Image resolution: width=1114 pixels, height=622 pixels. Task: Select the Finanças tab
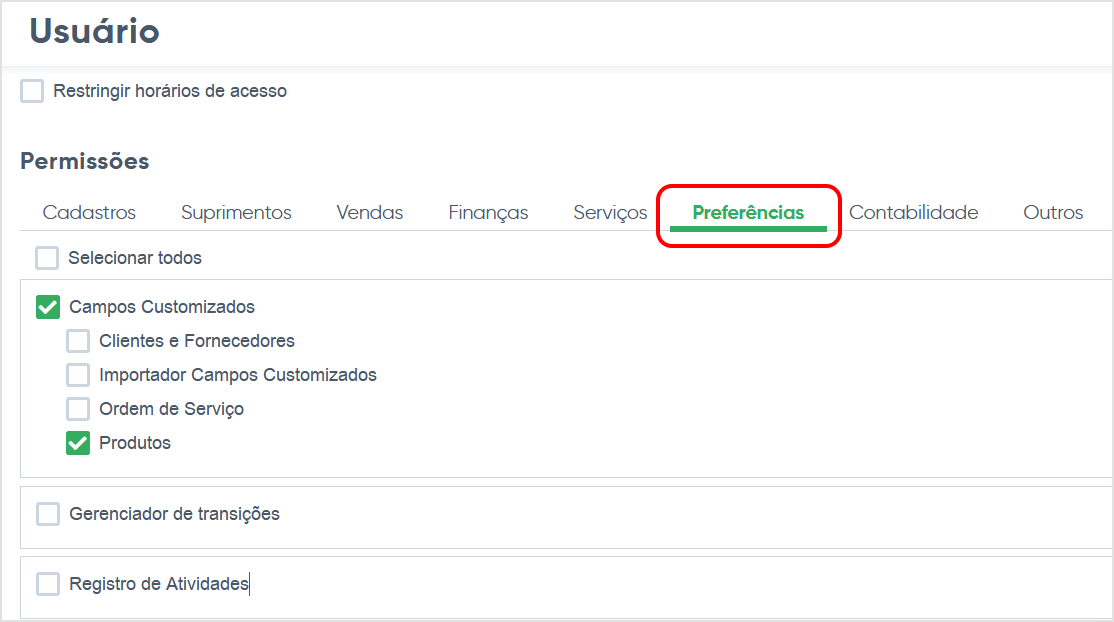click(488, 213)
